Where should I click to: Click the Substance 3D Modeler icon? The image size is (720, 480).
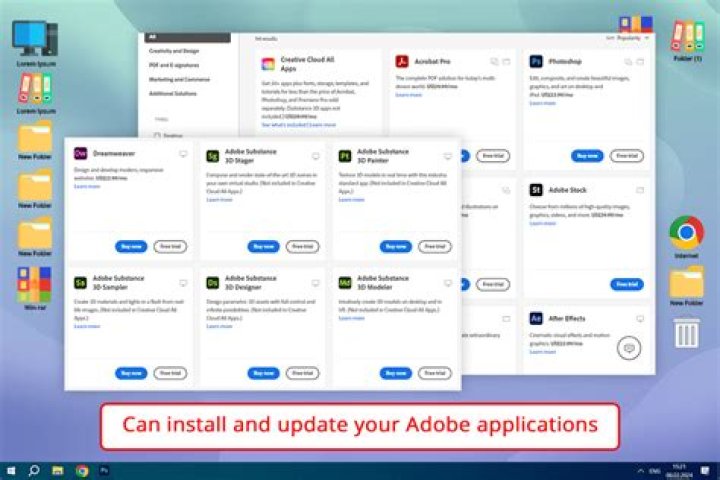tap(344, 282)
